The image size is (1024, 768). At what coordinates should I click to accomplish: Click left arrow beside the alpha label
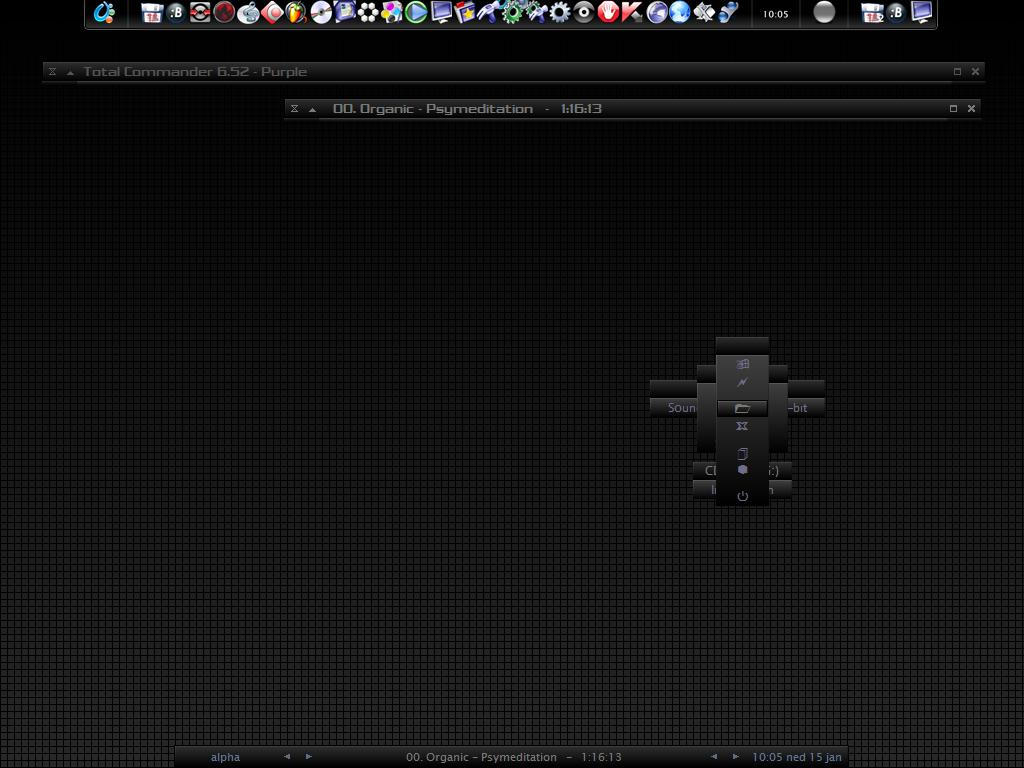click(287, 757)
